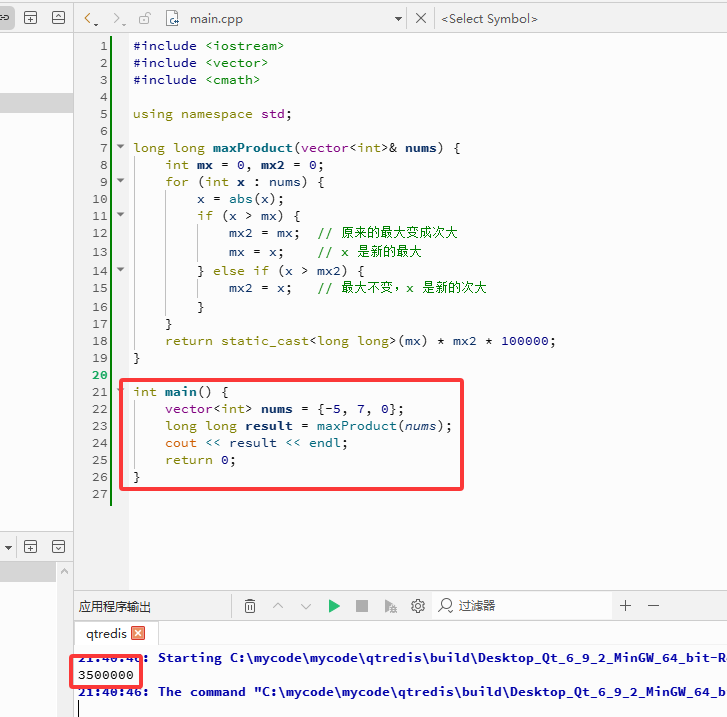The width and height of the screenshot is (727, 717).
Task: Select the qtredis output tab
Action: pyautogui.click(x=106, y=633)
